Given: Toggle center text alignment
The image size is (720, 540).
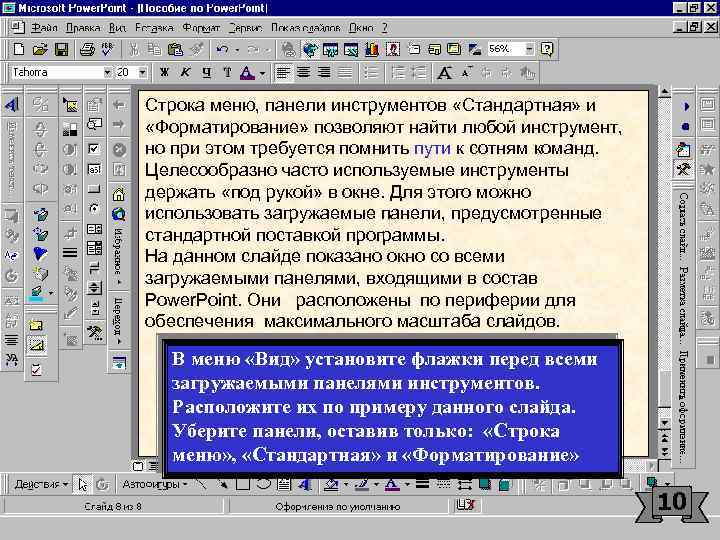Looking at the screenshot, I should point(303,73).
